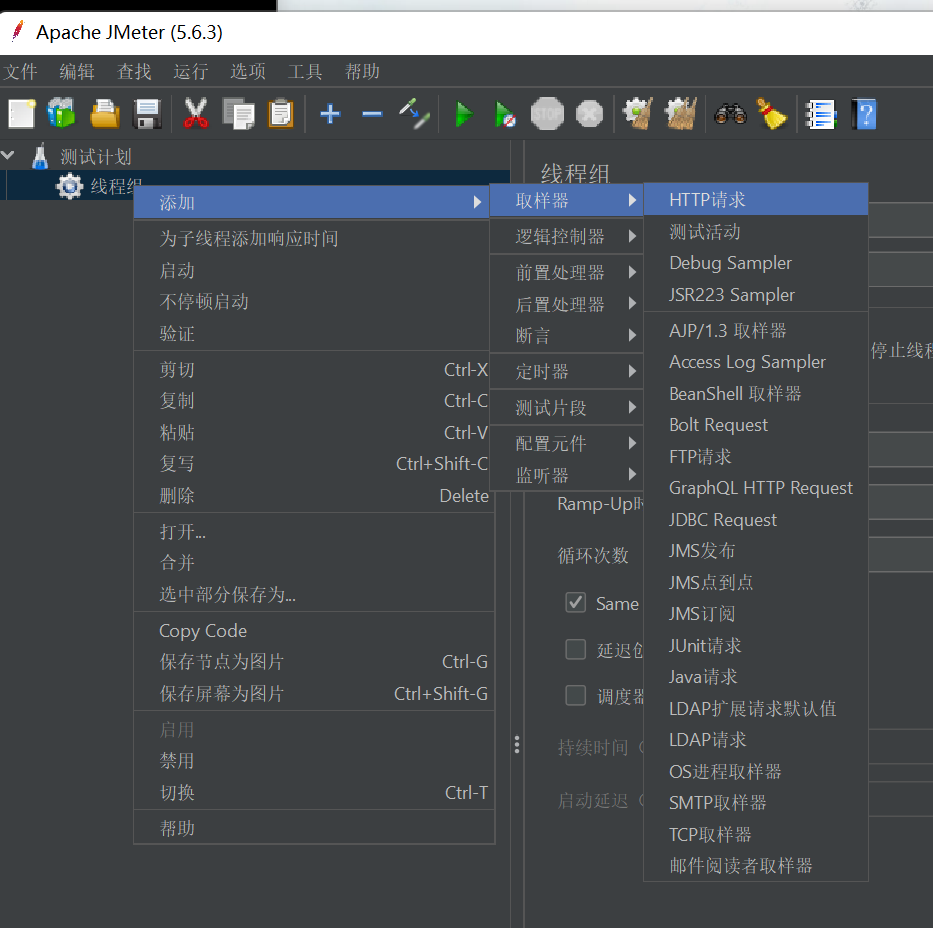Collapse all nodes with minus icon
This screenshot has width=933, height=928.
(372, 114)
